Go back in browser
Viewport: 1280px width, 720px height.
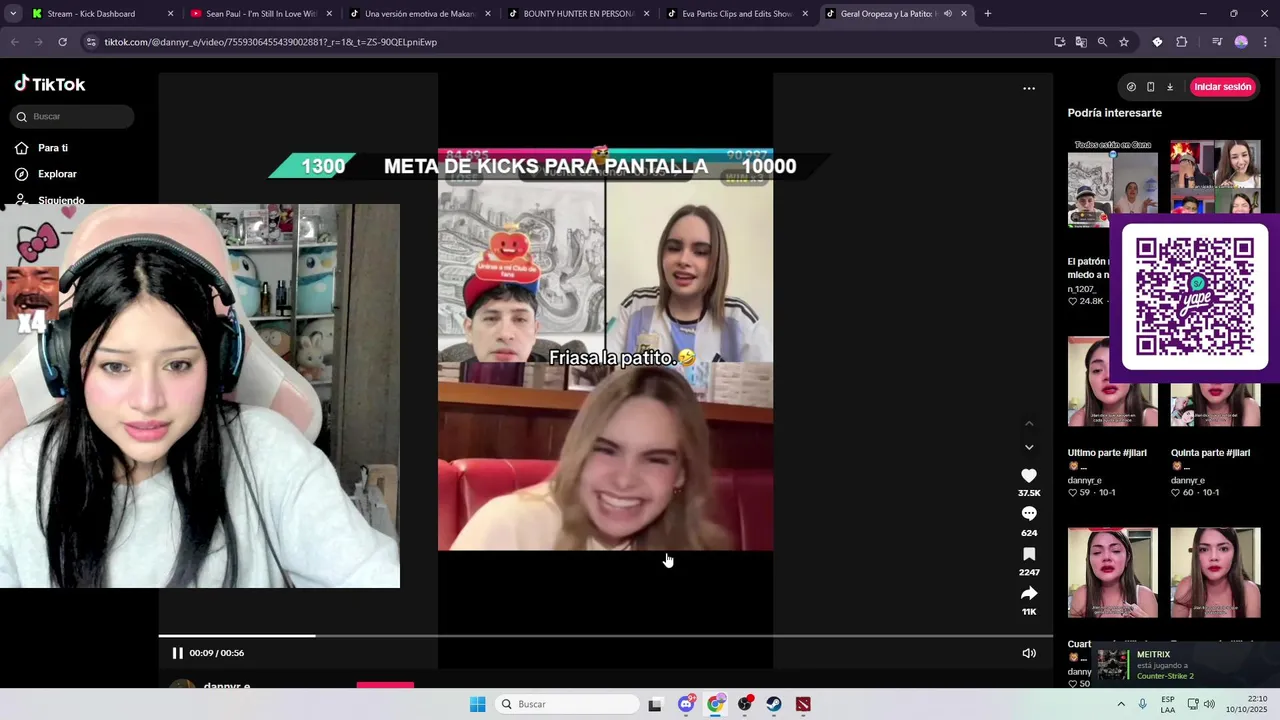[15, 42]
